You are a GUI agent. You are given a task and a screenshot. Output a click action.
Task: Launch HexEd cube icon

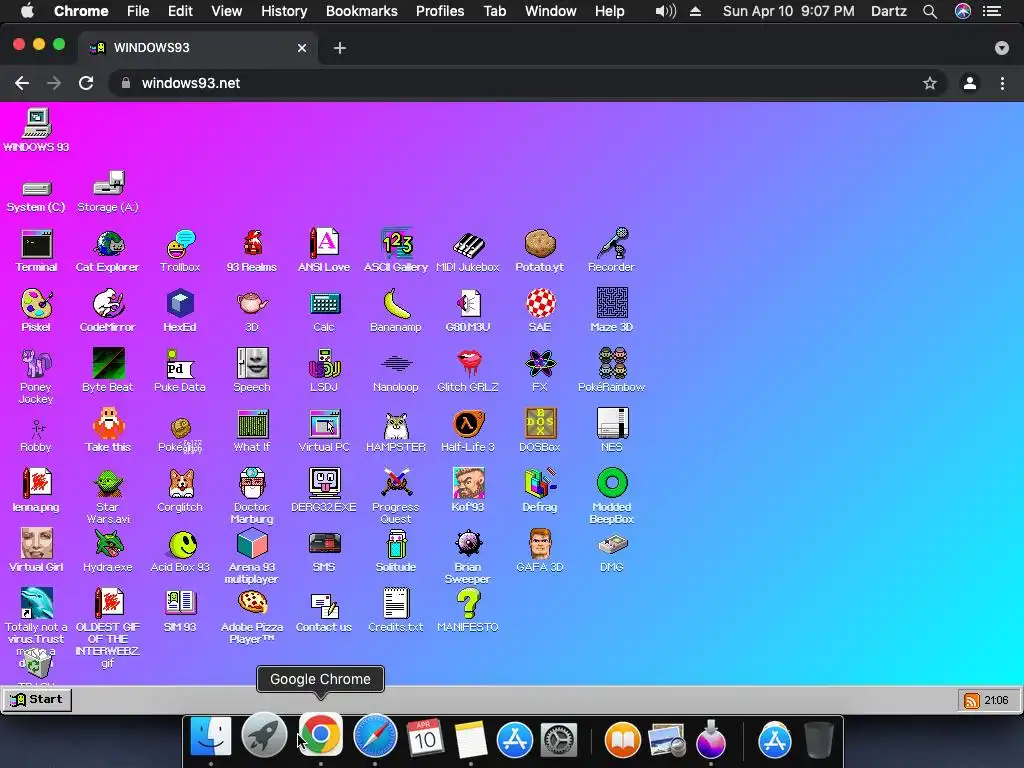(180, 305)
